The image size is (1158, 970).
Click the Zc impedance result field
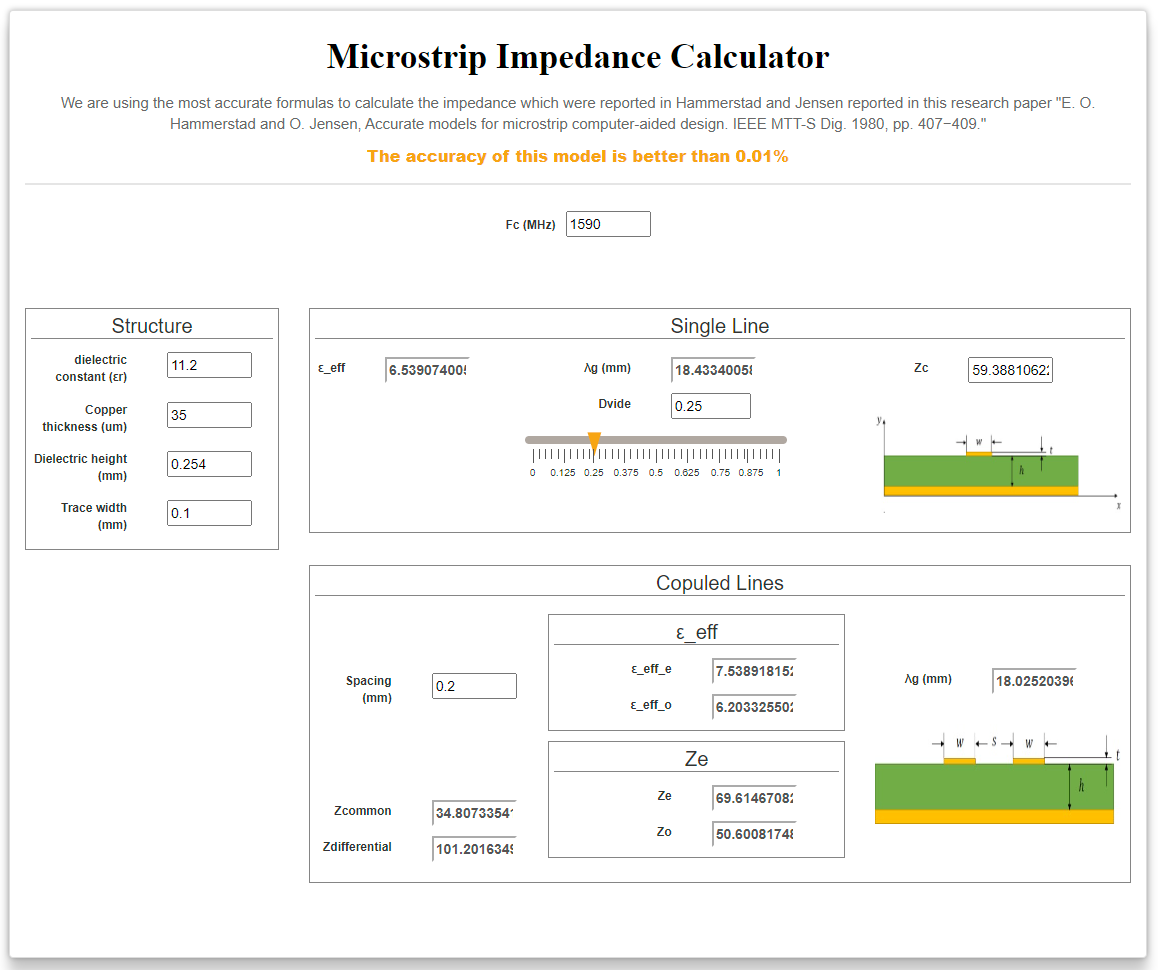(x=1010, y=370)
